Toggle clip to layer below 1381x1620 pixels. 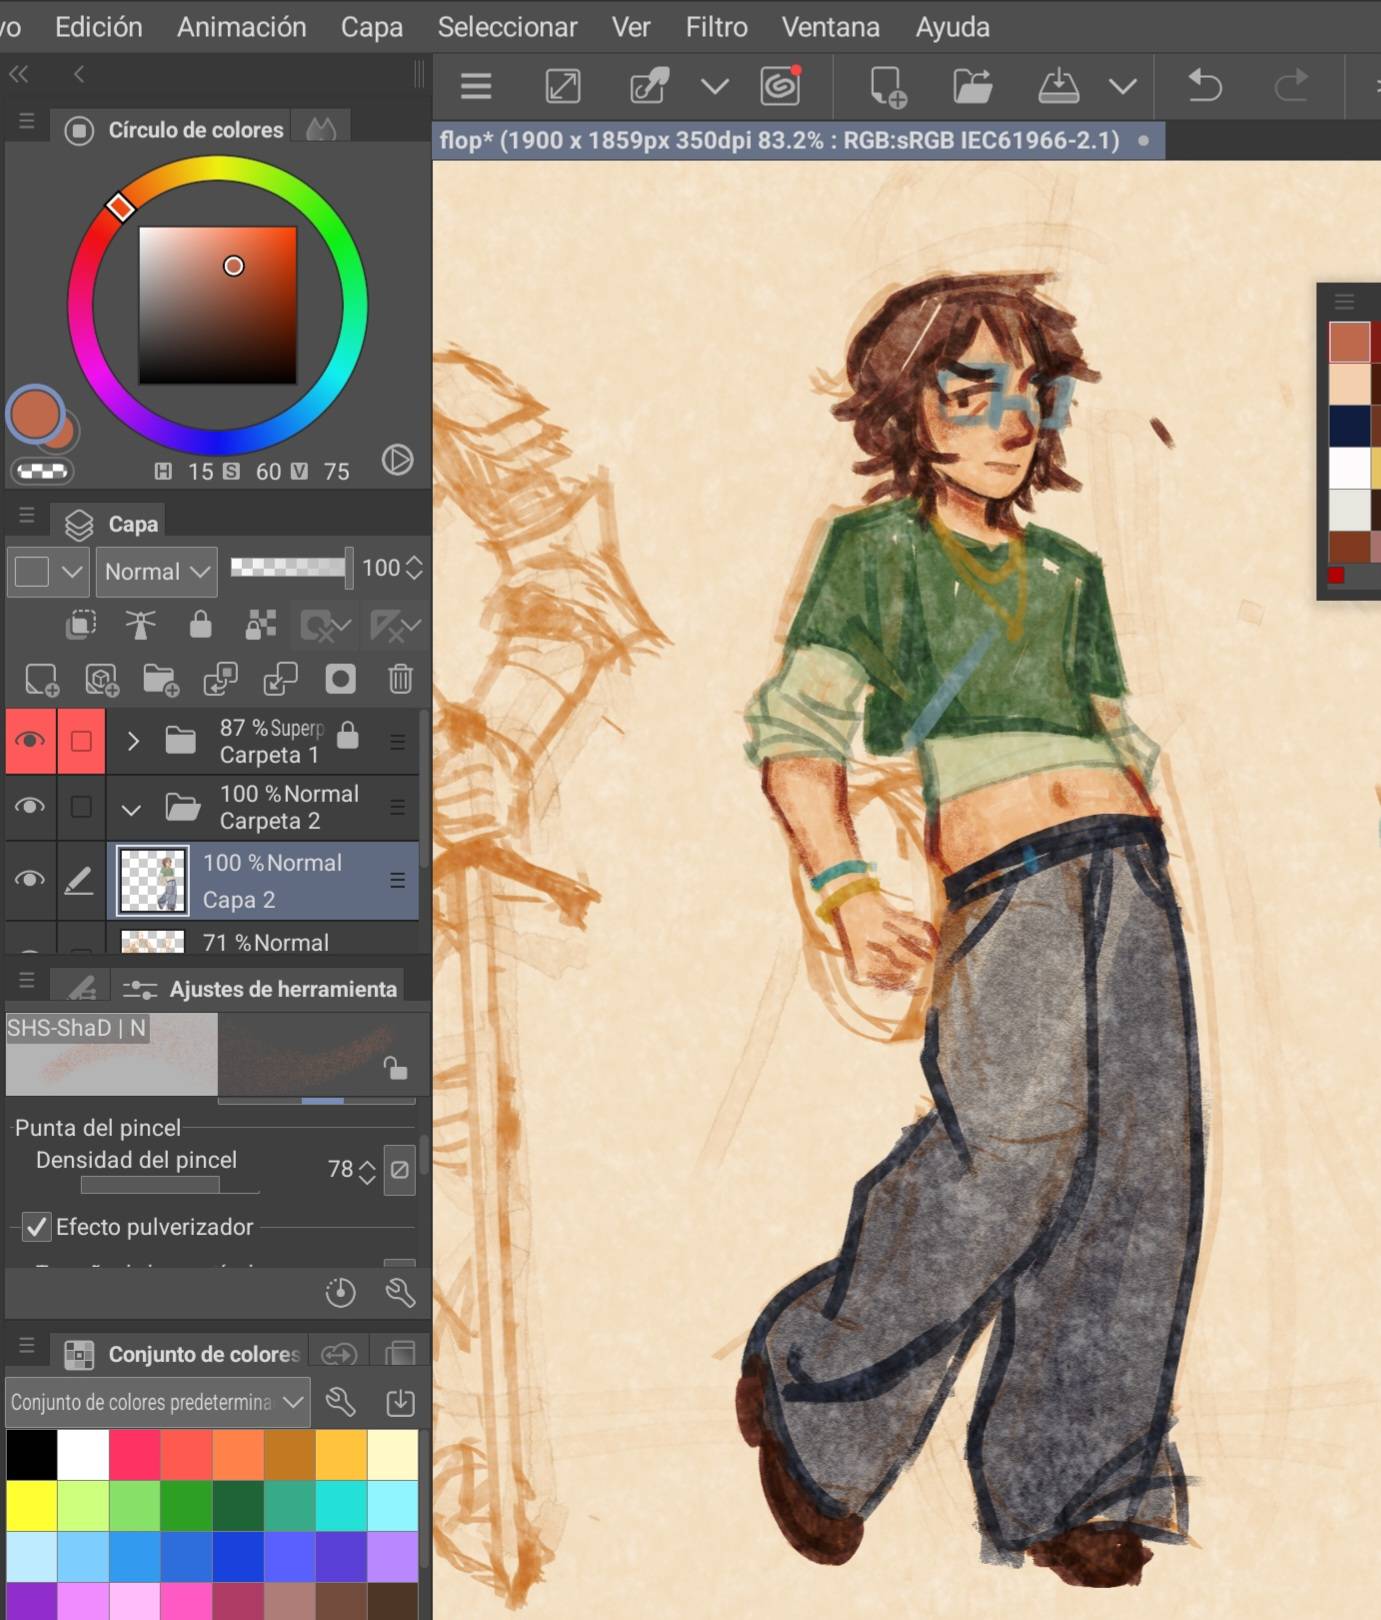point(81,625)
